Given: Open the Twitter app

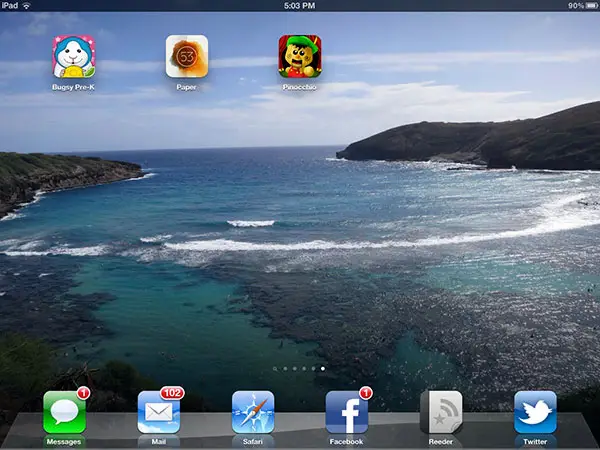Looking at the screenshot, I should pos(535,411).
